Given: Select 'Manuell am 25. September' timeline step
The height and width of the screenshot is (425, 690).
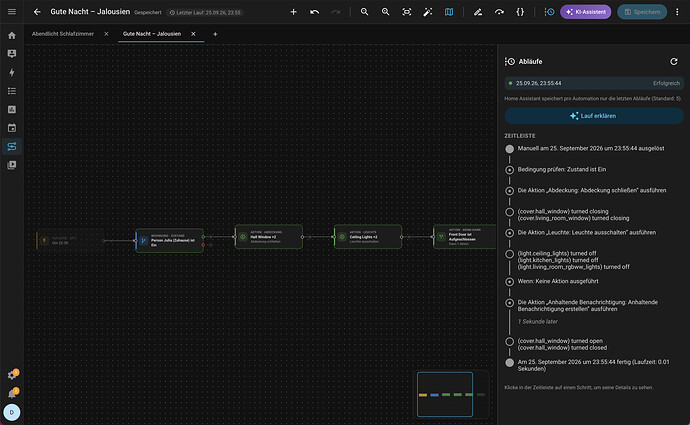Looking at the screenshot, I should point(591,149).
